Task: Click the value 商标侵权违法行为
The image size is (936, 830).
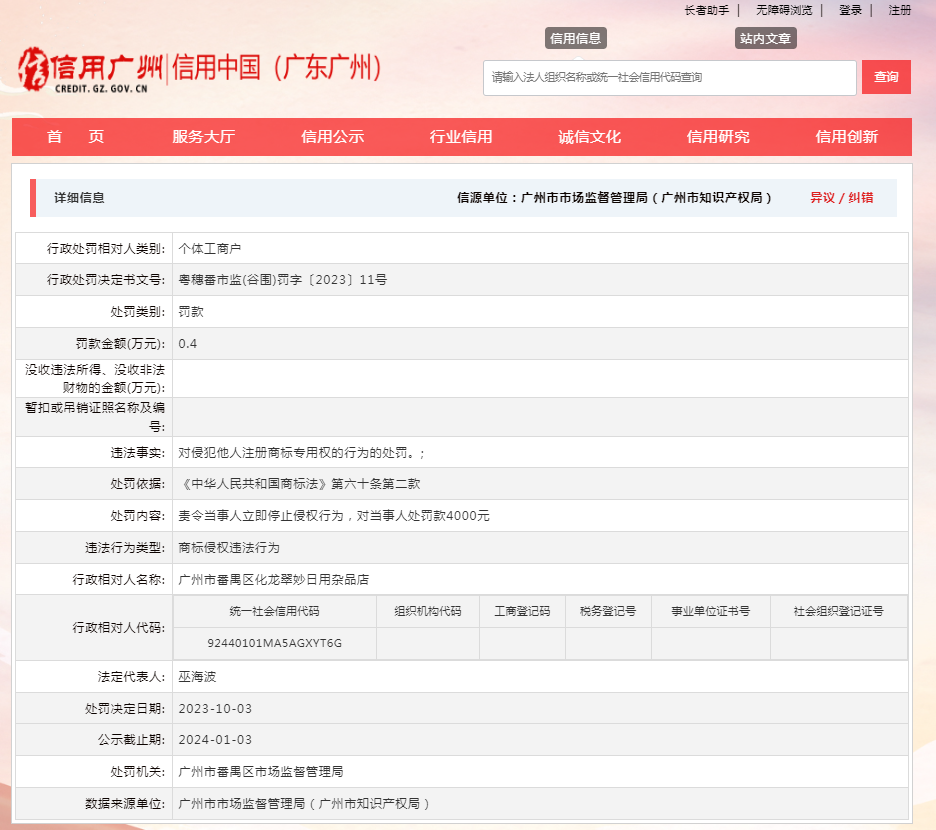Action: (229, 548)
